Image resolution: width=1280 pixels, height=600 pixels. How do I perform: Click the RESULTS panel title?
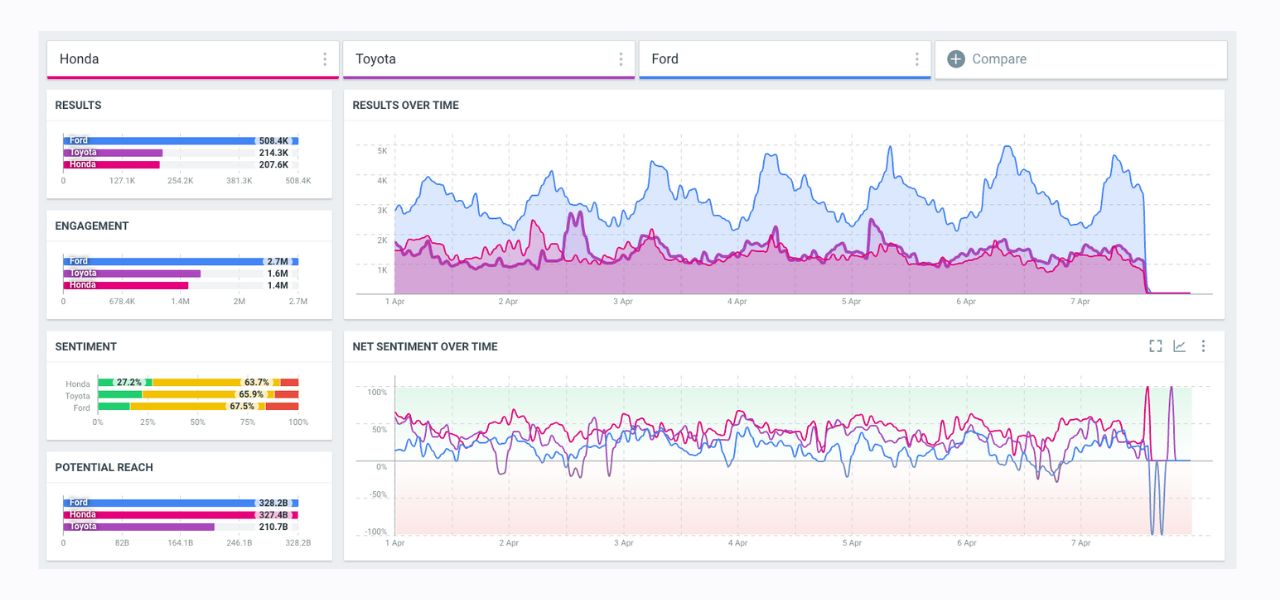point(78,105)
